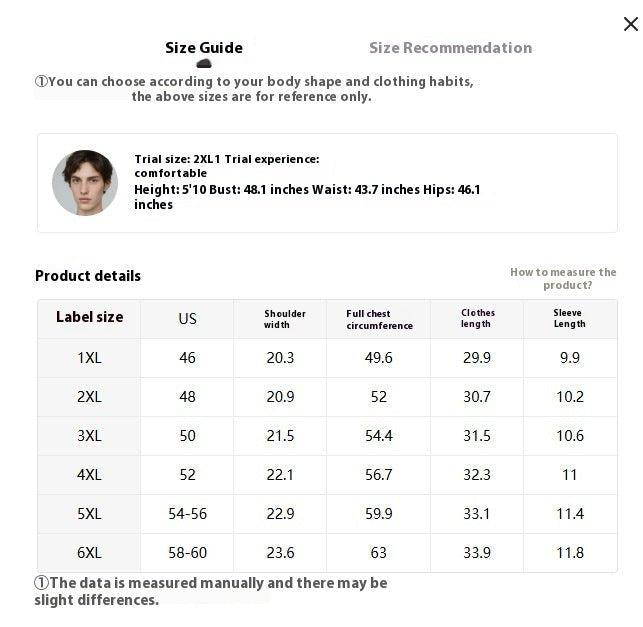643x627 pixels.
Task: Select the 2XL label size row
Action: [x=89, y=397]
